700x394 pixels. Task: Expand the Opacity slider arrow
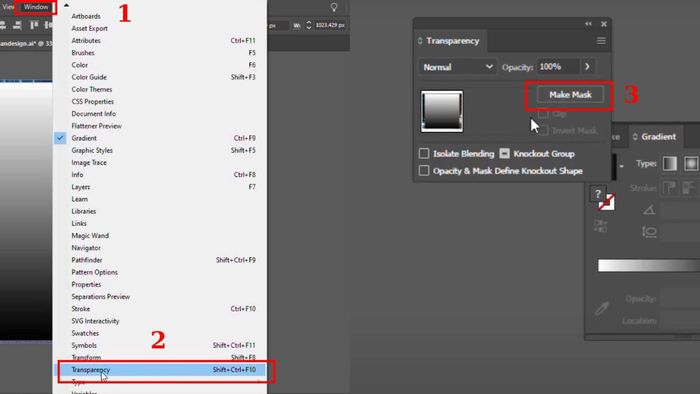(588, 66)
